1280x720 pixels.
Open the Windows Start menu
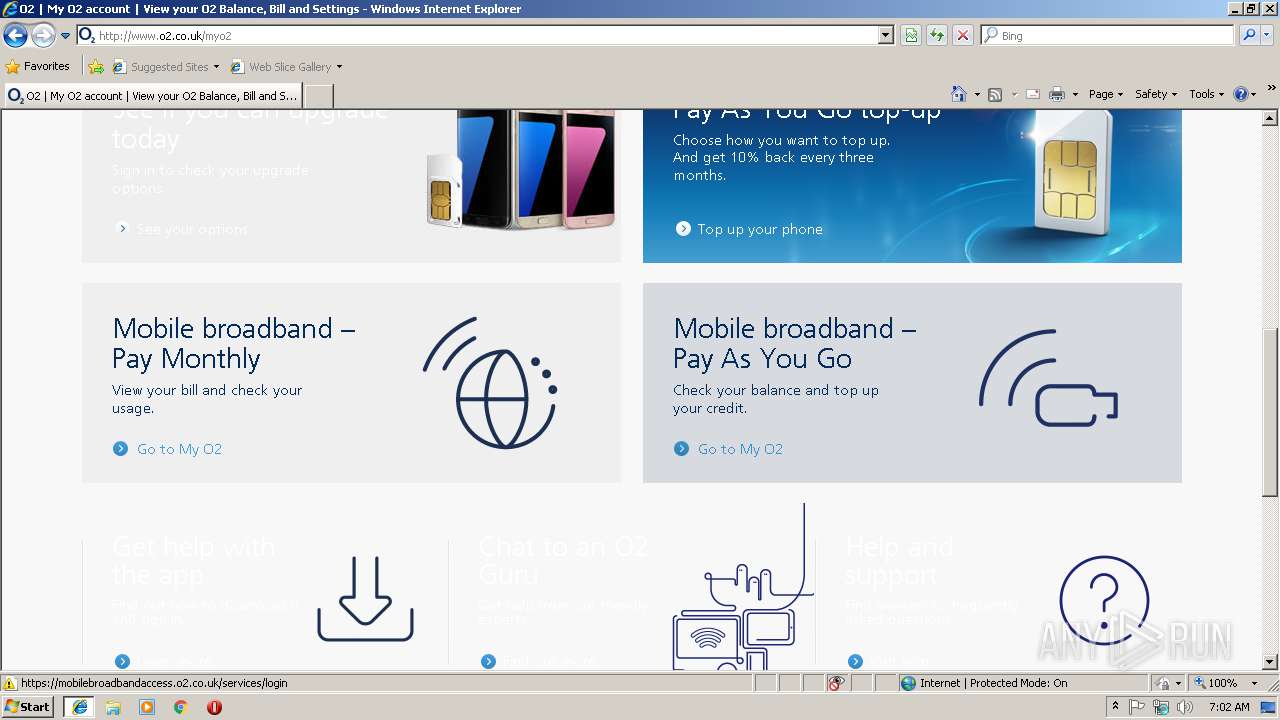click(x=28, y=706)
